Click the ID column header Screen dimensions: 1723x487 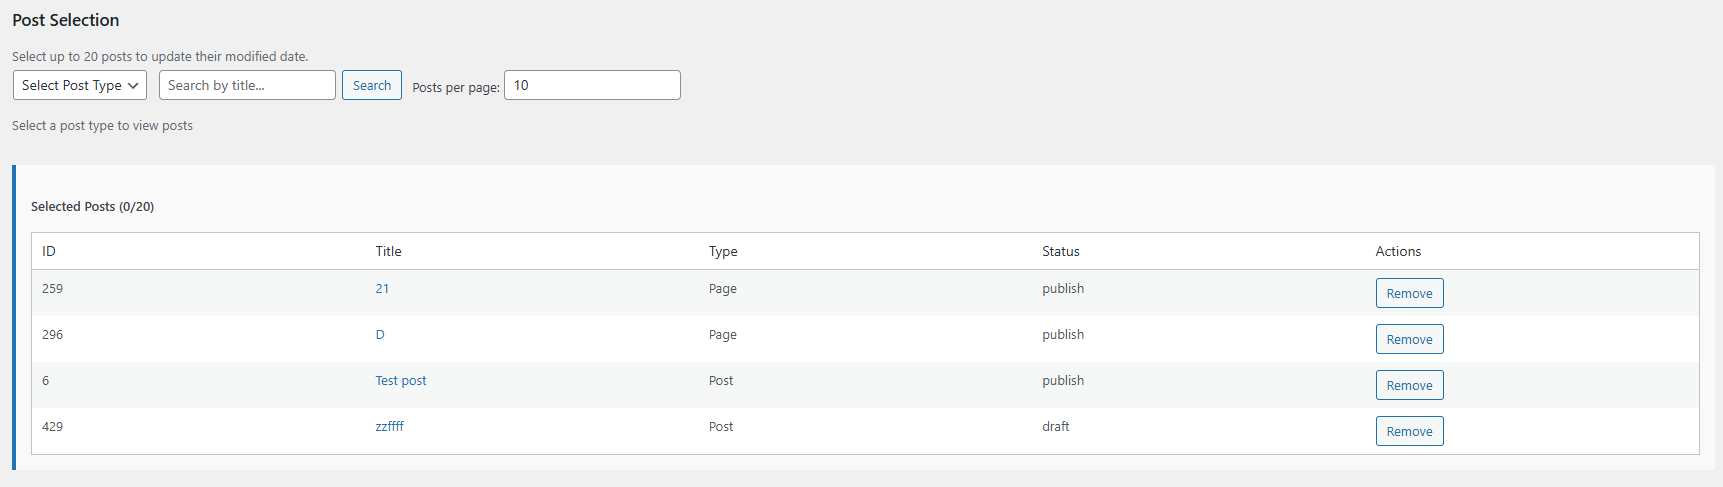point(49,251)
